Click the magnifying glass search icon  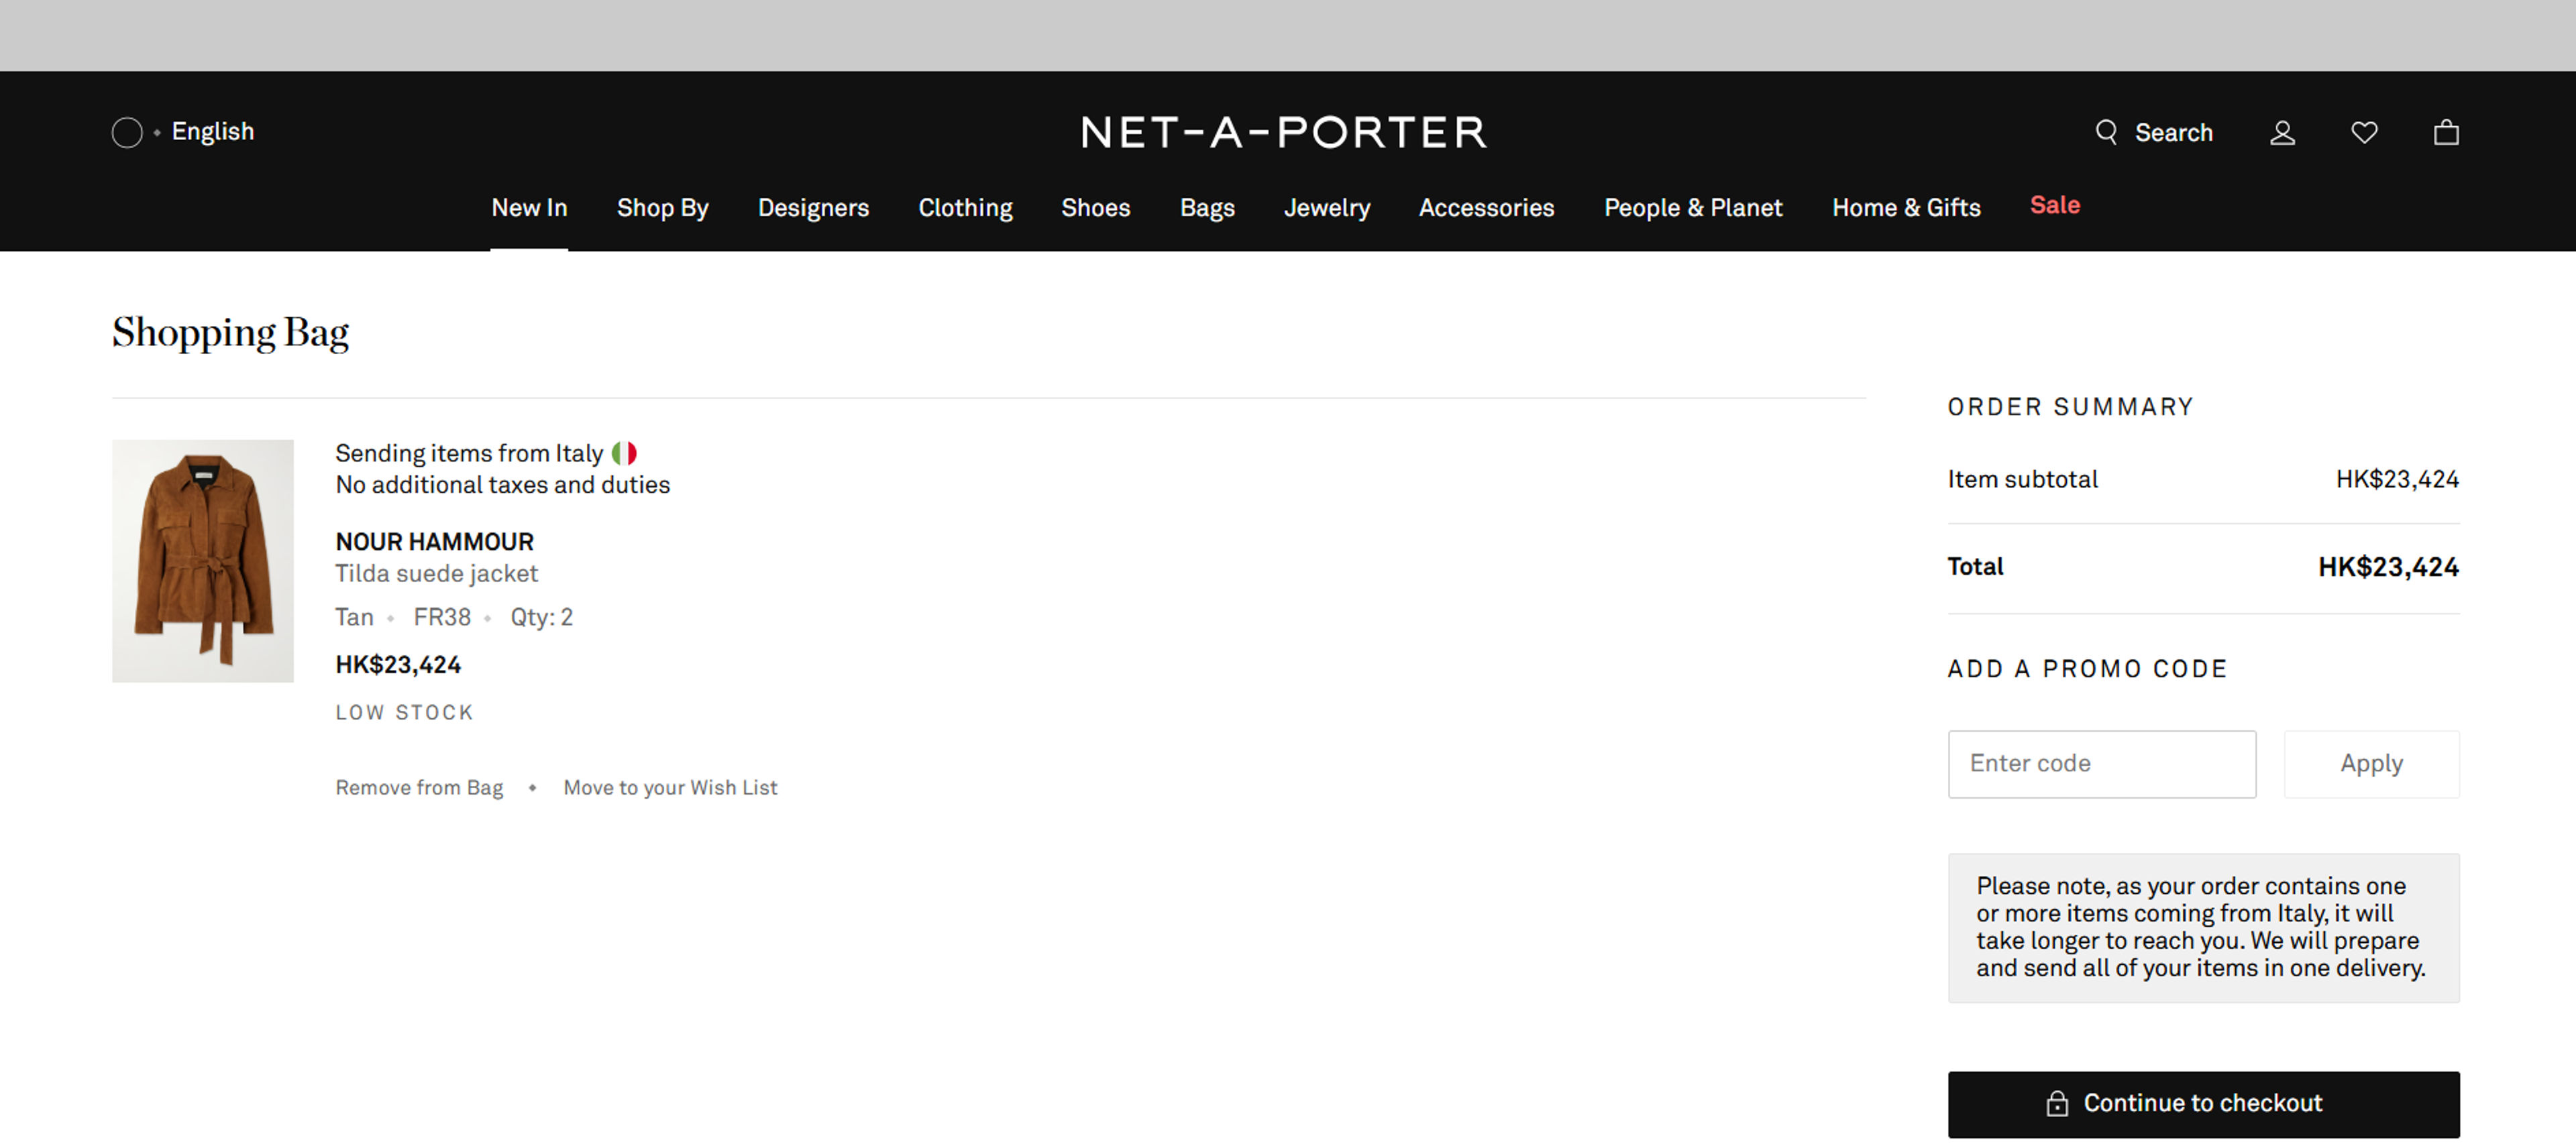pos(2106,132)
